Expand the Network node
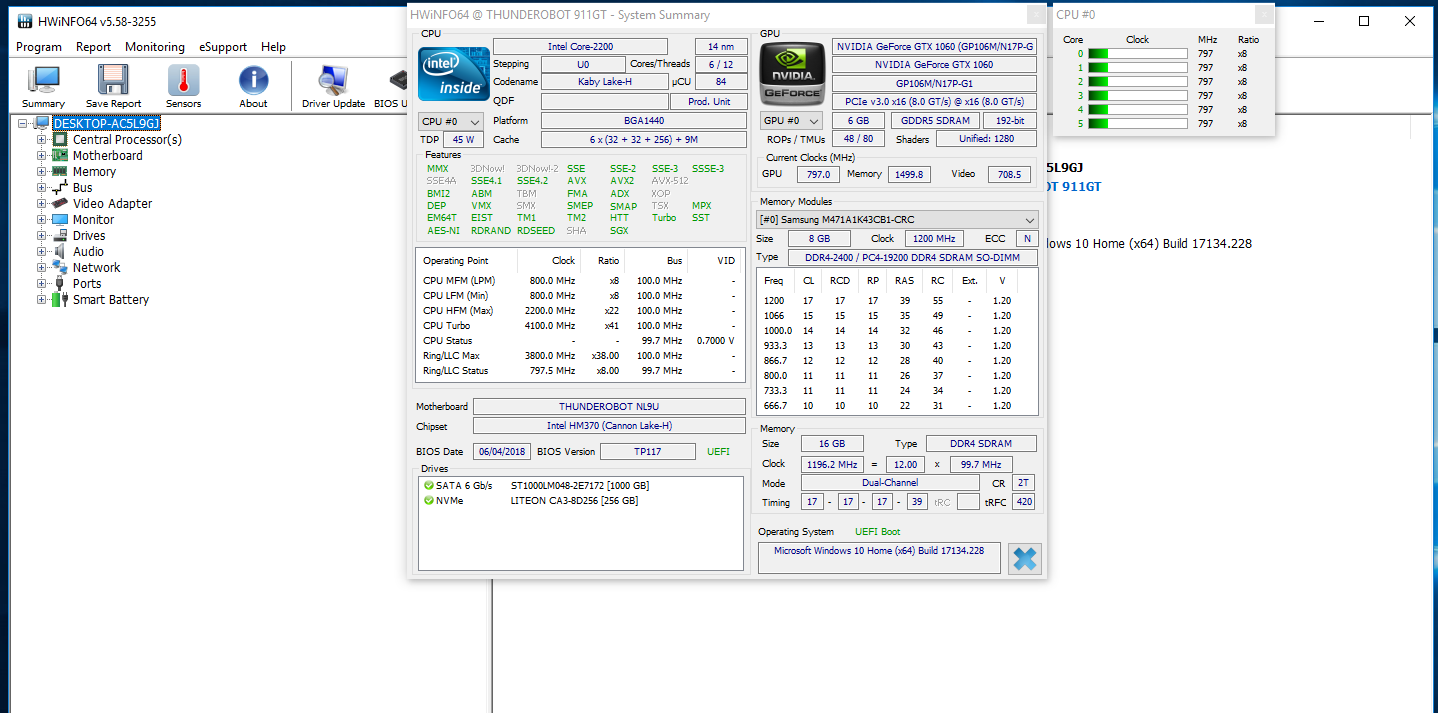 coord(42,267)
